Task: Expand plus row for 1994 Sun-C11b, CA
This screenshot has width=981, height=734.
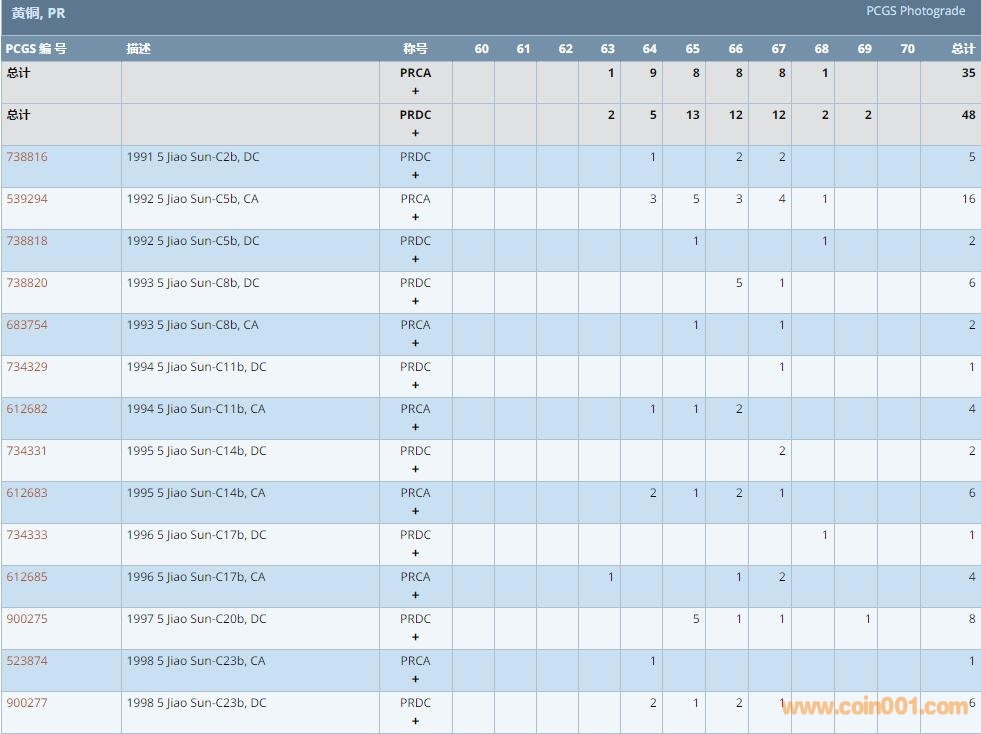Action: 415,427
